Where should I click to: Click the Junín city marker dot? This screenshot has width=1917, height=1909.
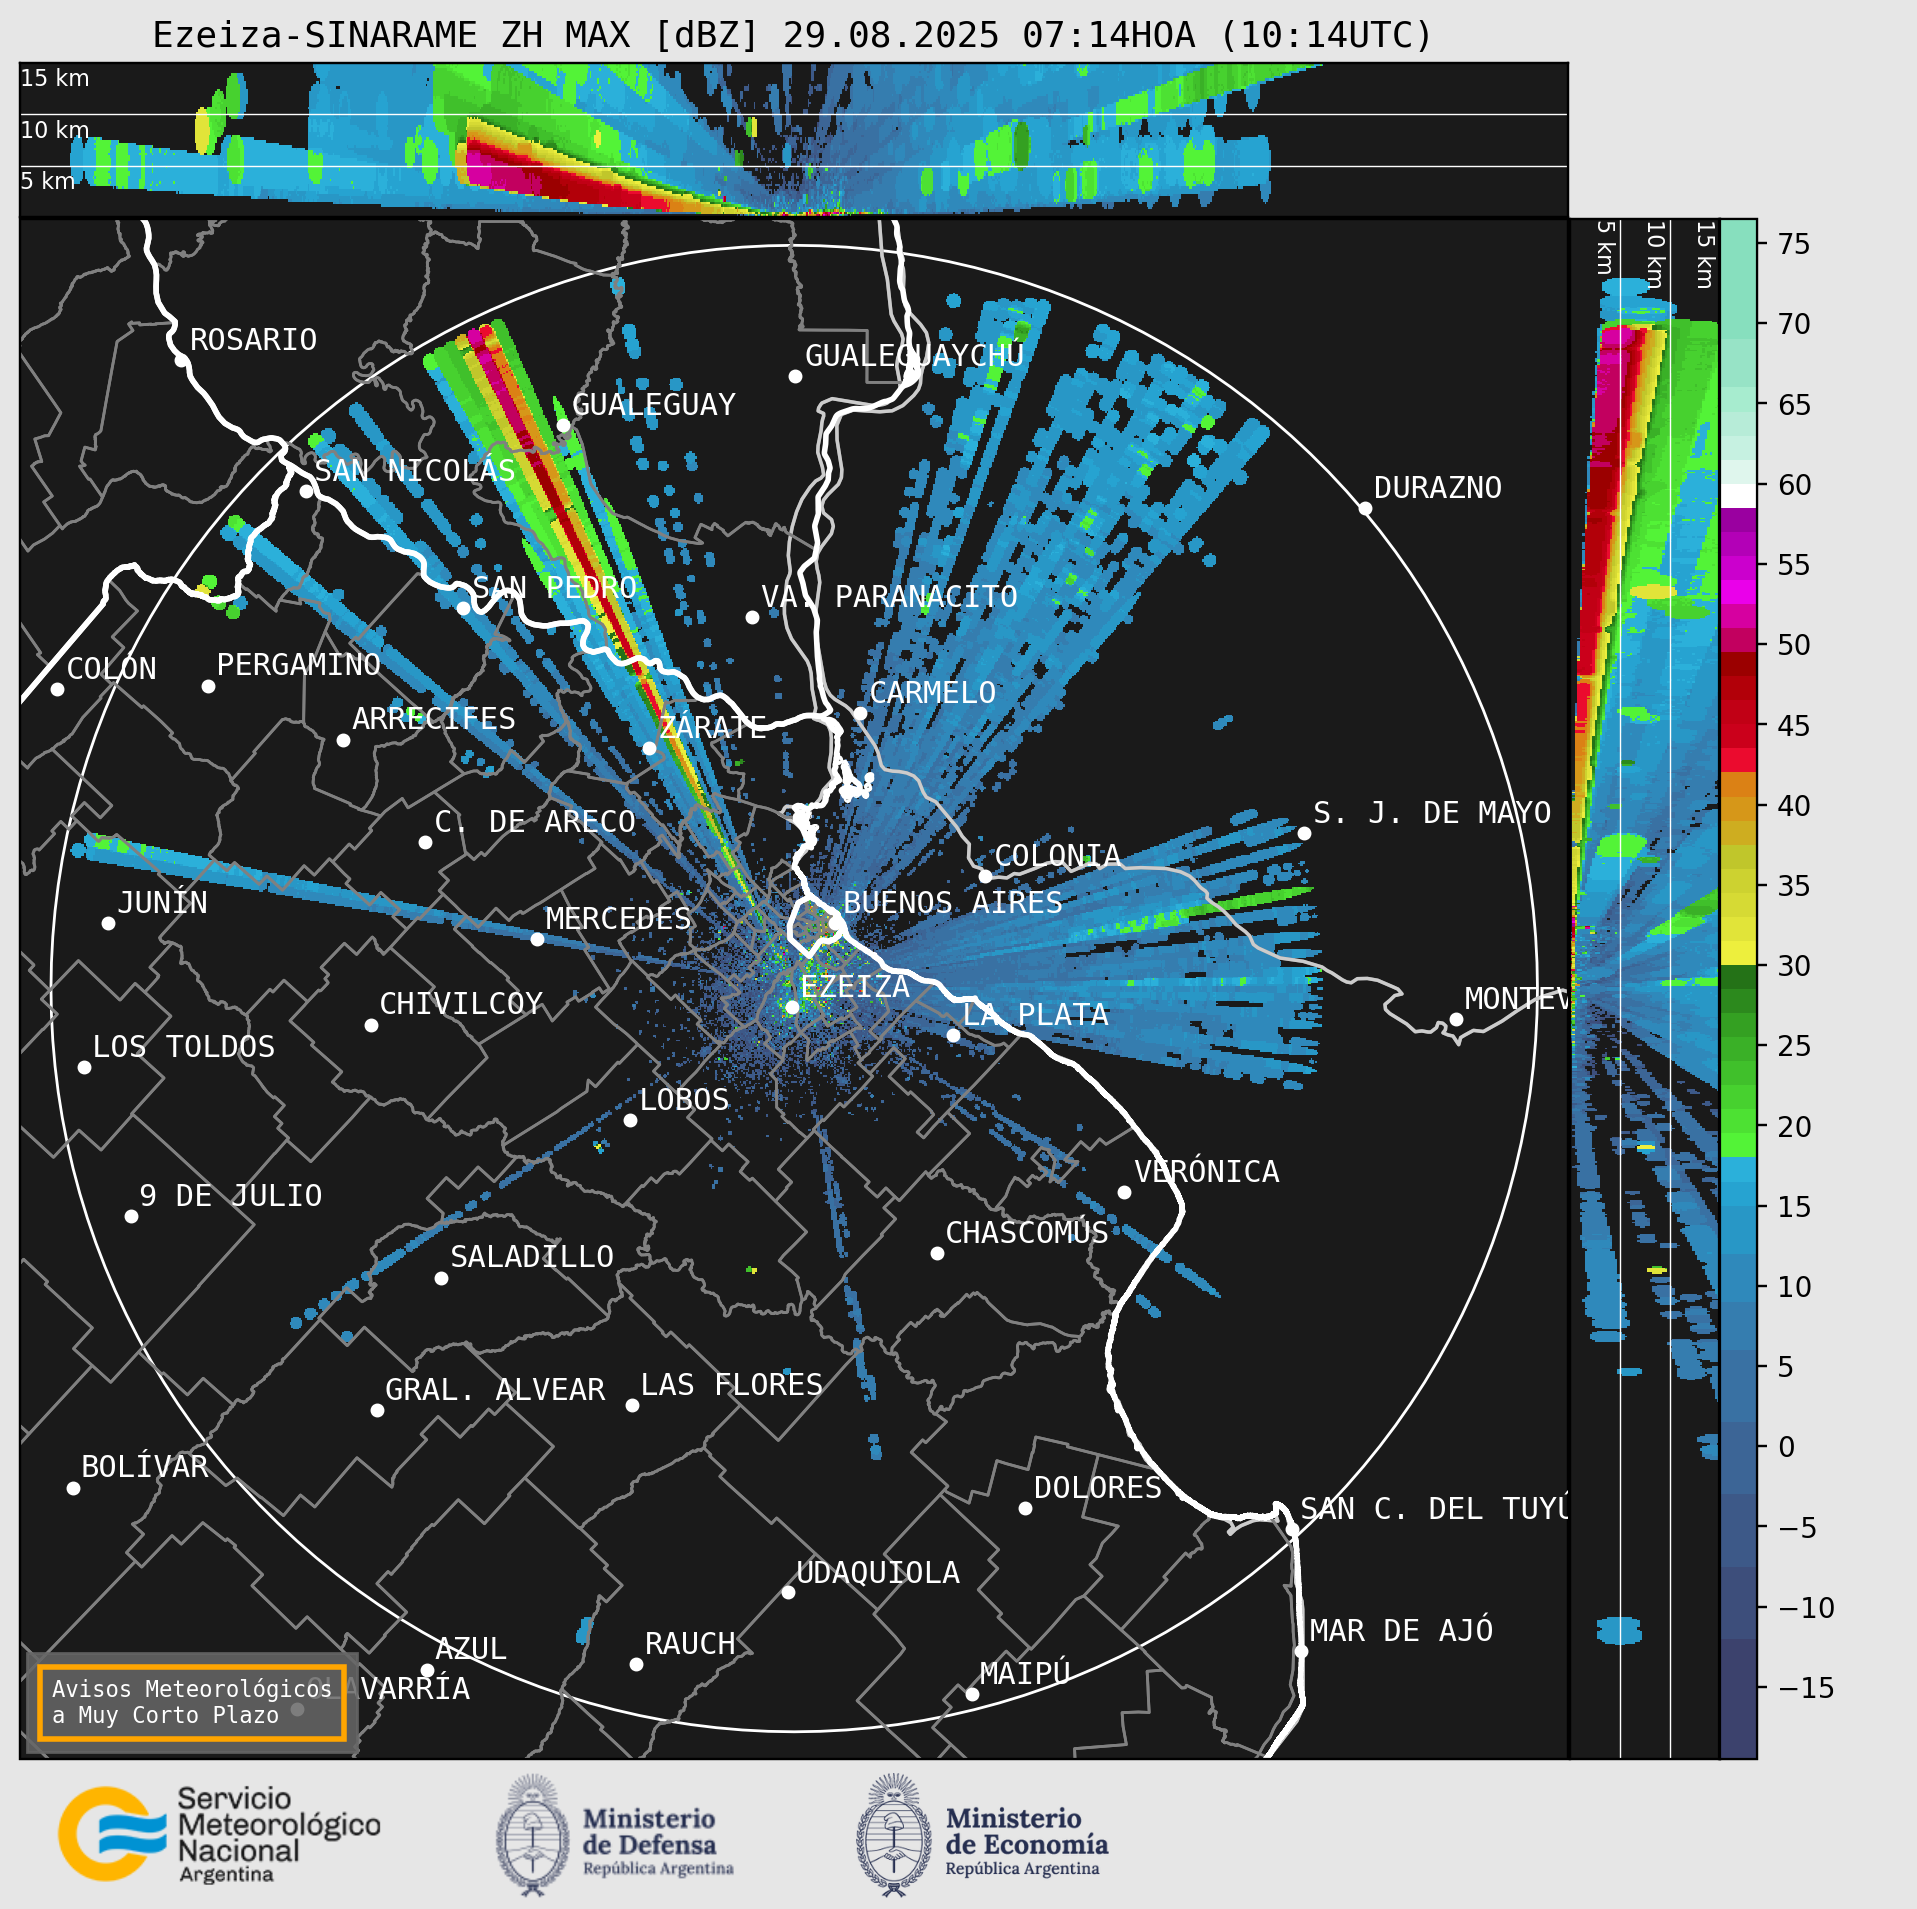[108, 923]
